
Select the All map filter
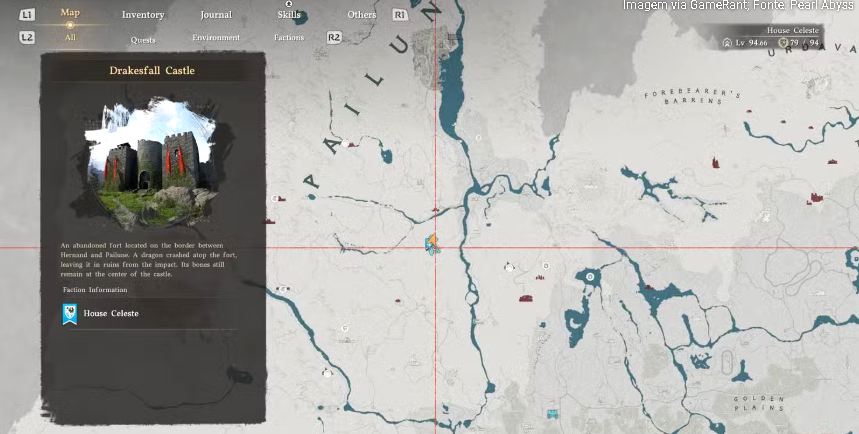(x=70, y=37)
